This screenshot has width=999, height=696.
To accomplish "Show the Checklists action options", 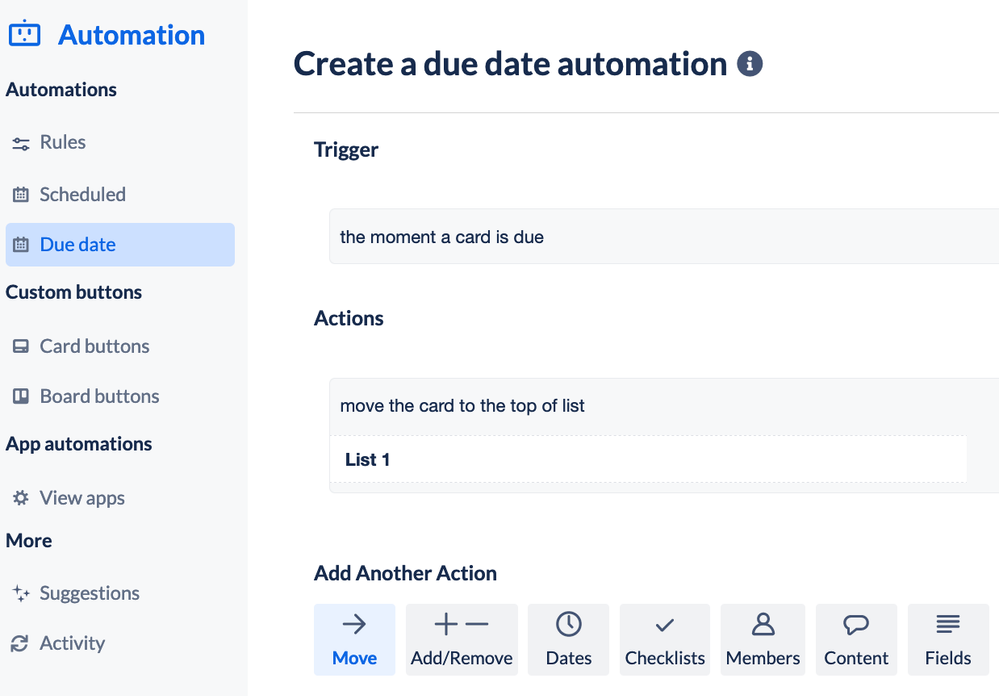I will click(665, 640).
